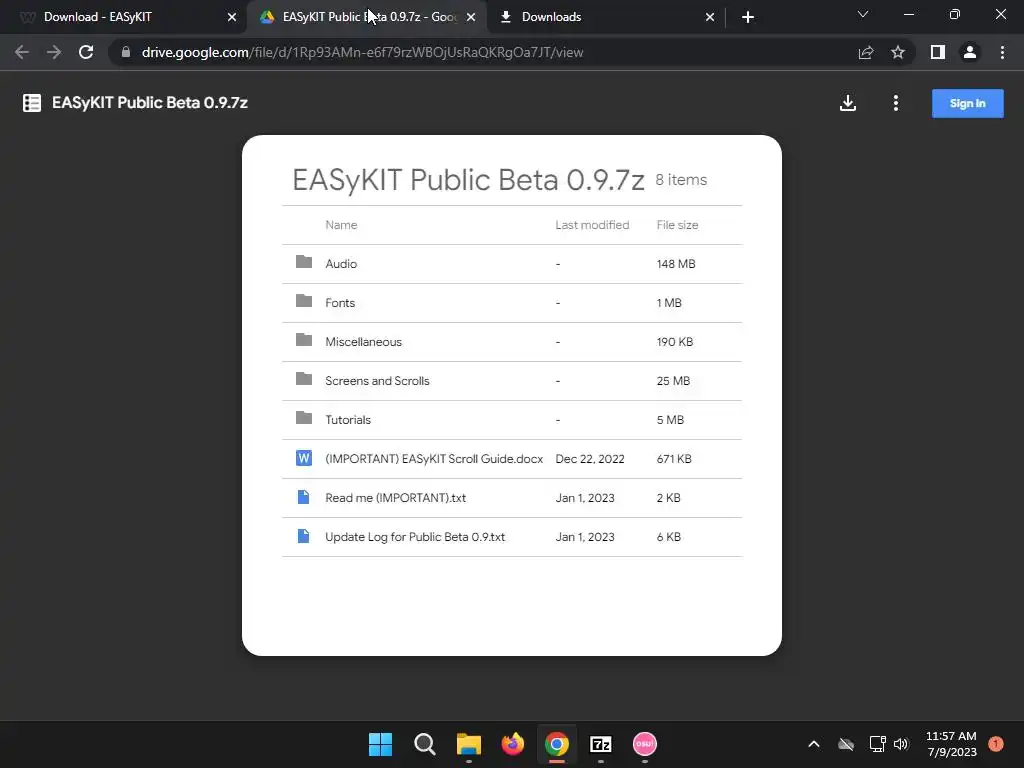Click the Tutorials folder icon
1024x768 pixels.
pos(304,418)
